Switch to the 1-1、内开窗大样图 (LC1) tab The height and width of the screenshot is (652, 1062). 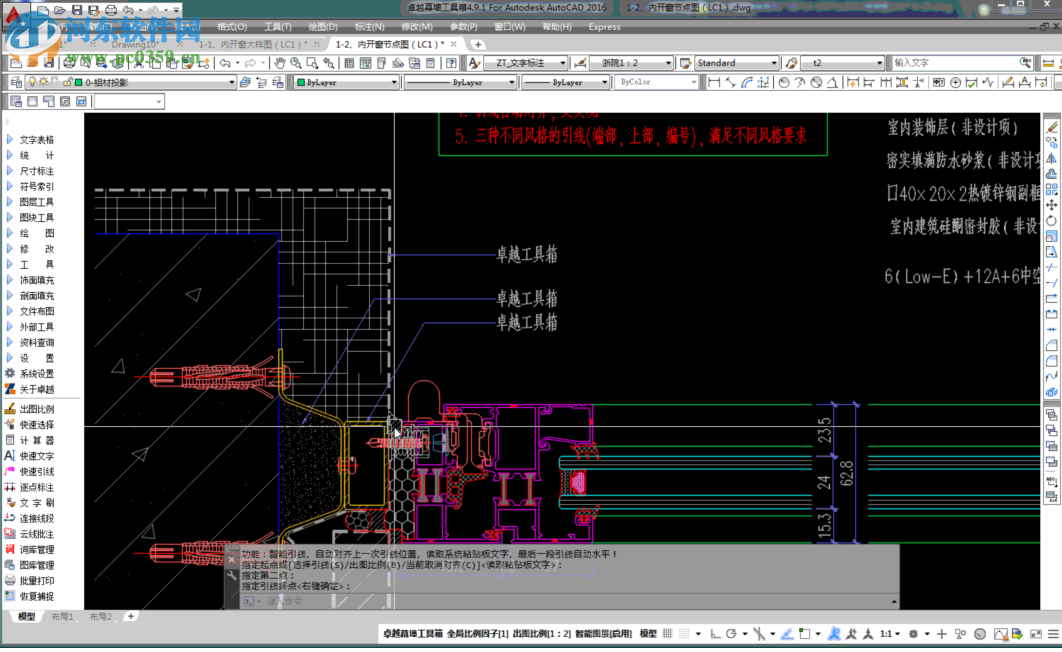point(251,45)
